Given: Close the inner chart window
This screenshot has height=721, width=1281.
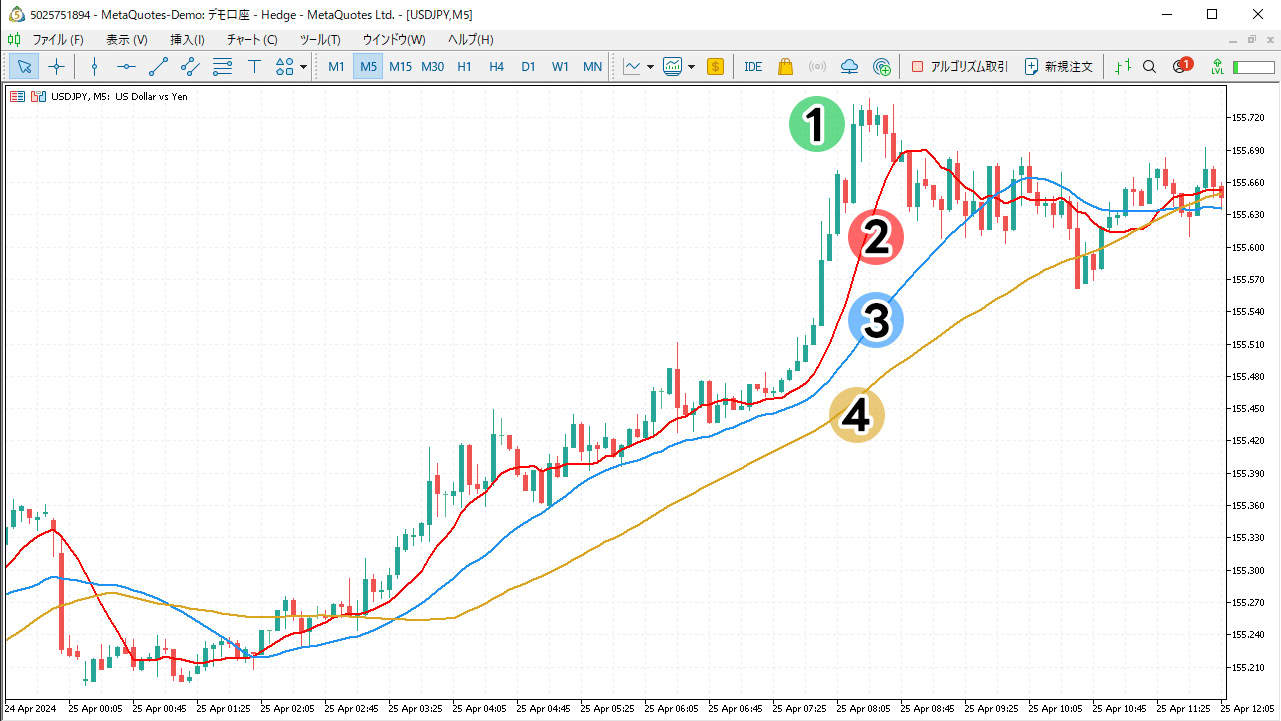Looking at the screenshot, I should (1268, 40).
